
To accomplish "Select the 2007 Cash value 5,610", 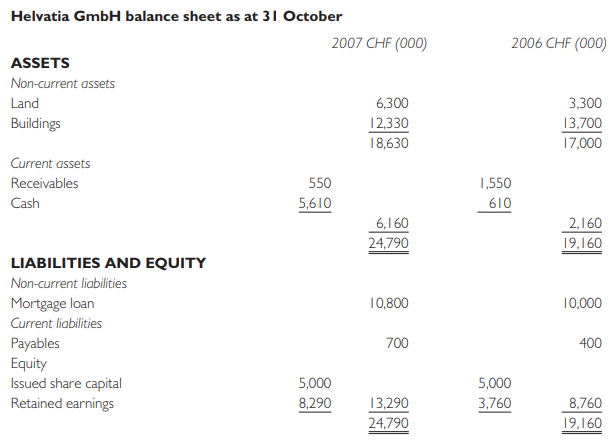I will (x=315, y=203).
